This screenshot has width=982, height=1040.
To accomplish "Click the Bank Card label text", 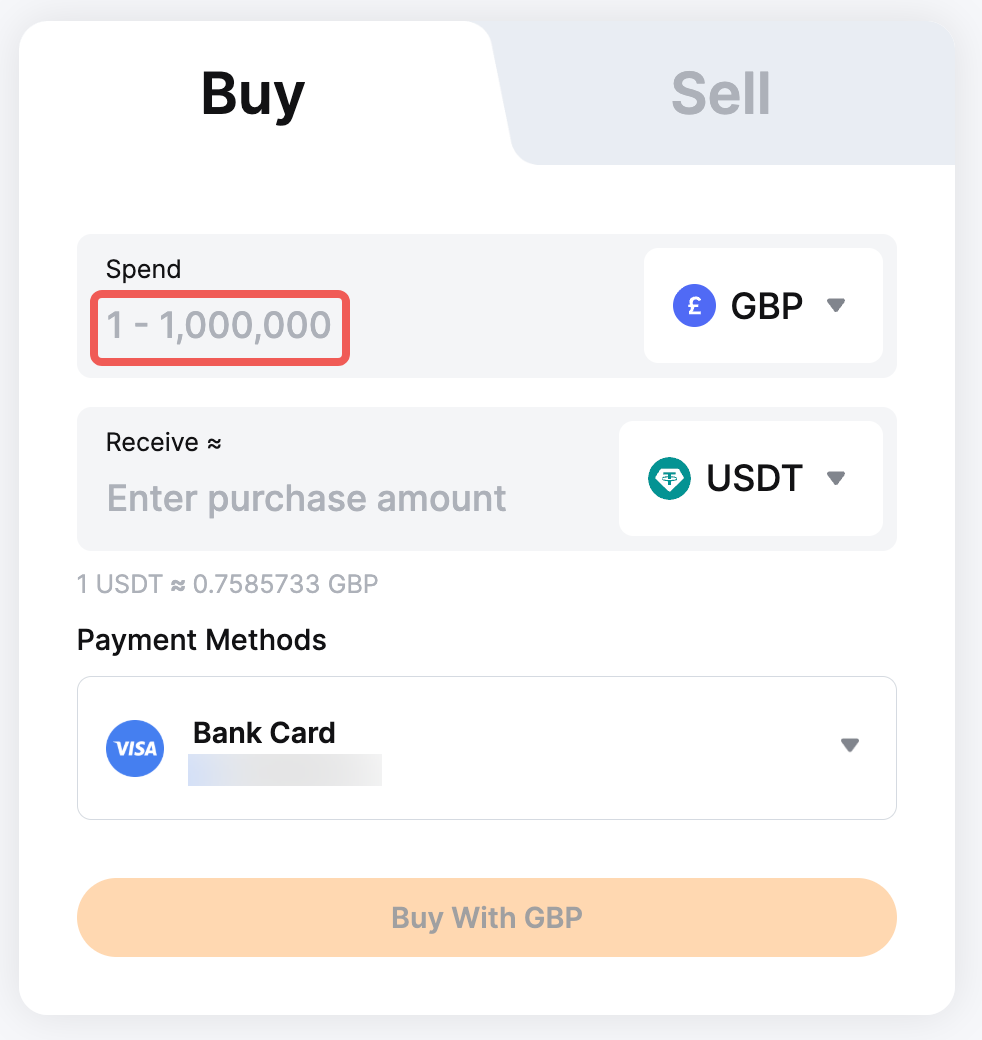I will (x=264, y=733).
